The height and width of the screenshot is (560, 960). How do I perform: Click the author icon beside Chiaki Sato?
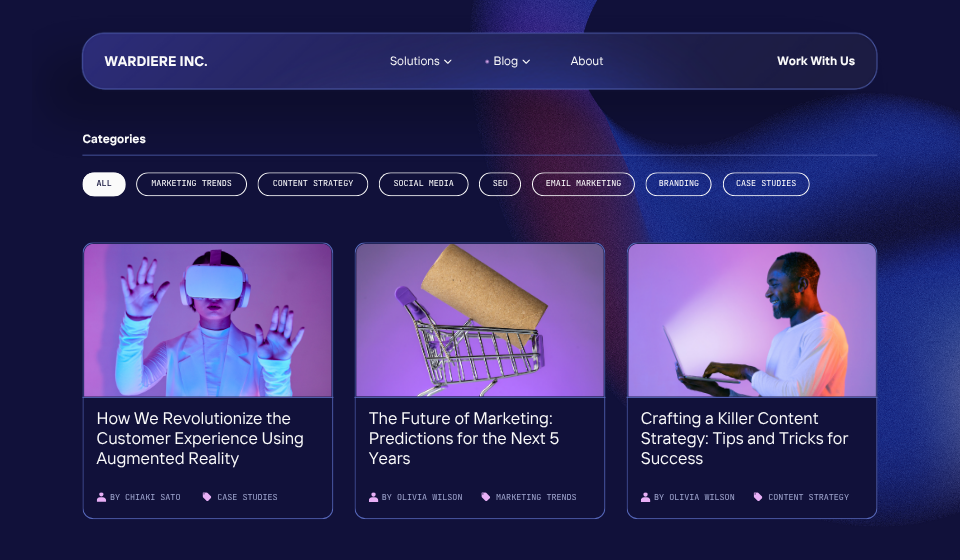[x=101, y=497]
